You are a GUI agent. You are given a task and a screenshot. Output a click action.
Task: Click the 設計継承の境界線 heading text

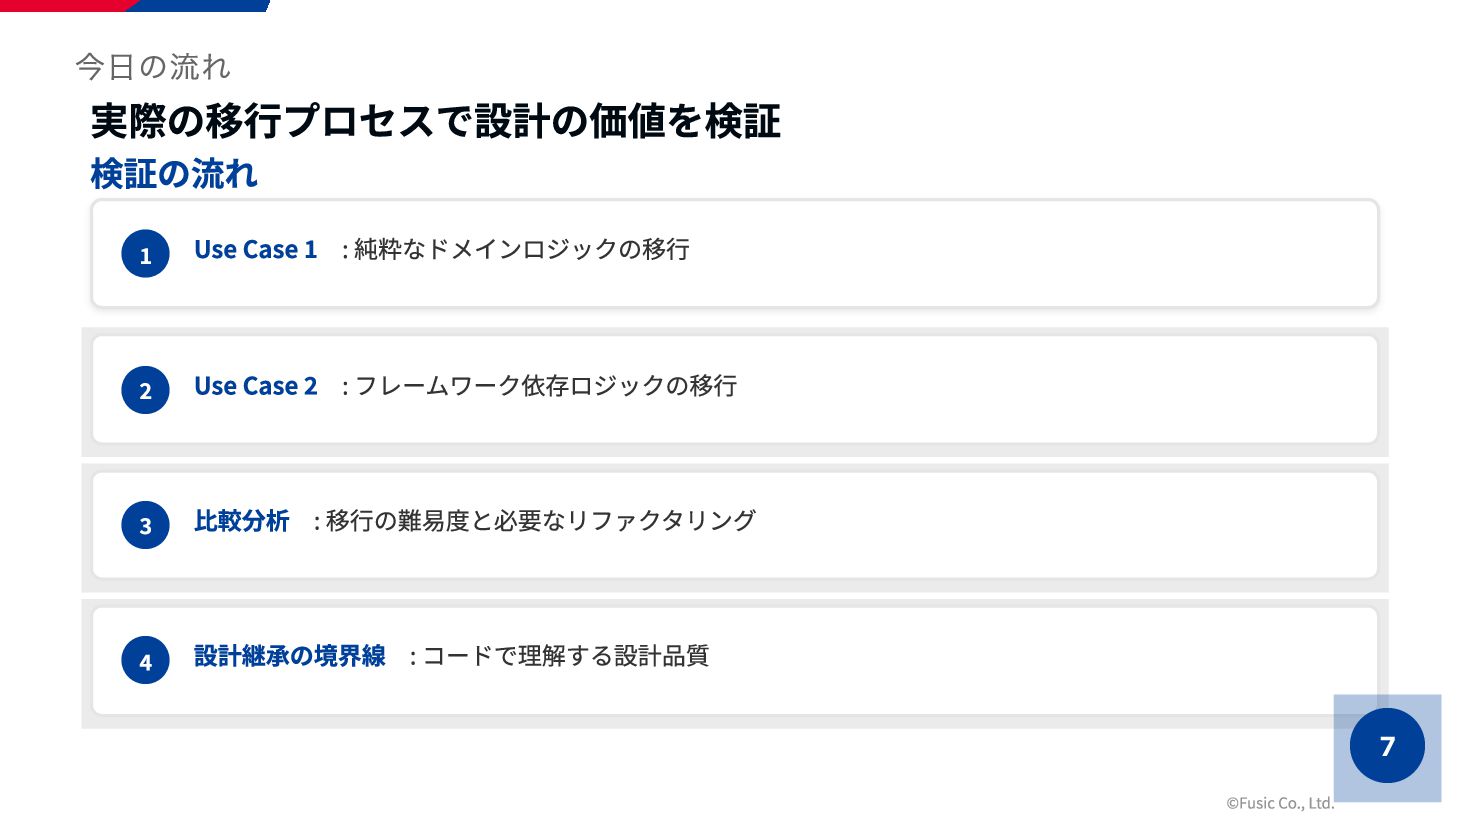(290, 656)
